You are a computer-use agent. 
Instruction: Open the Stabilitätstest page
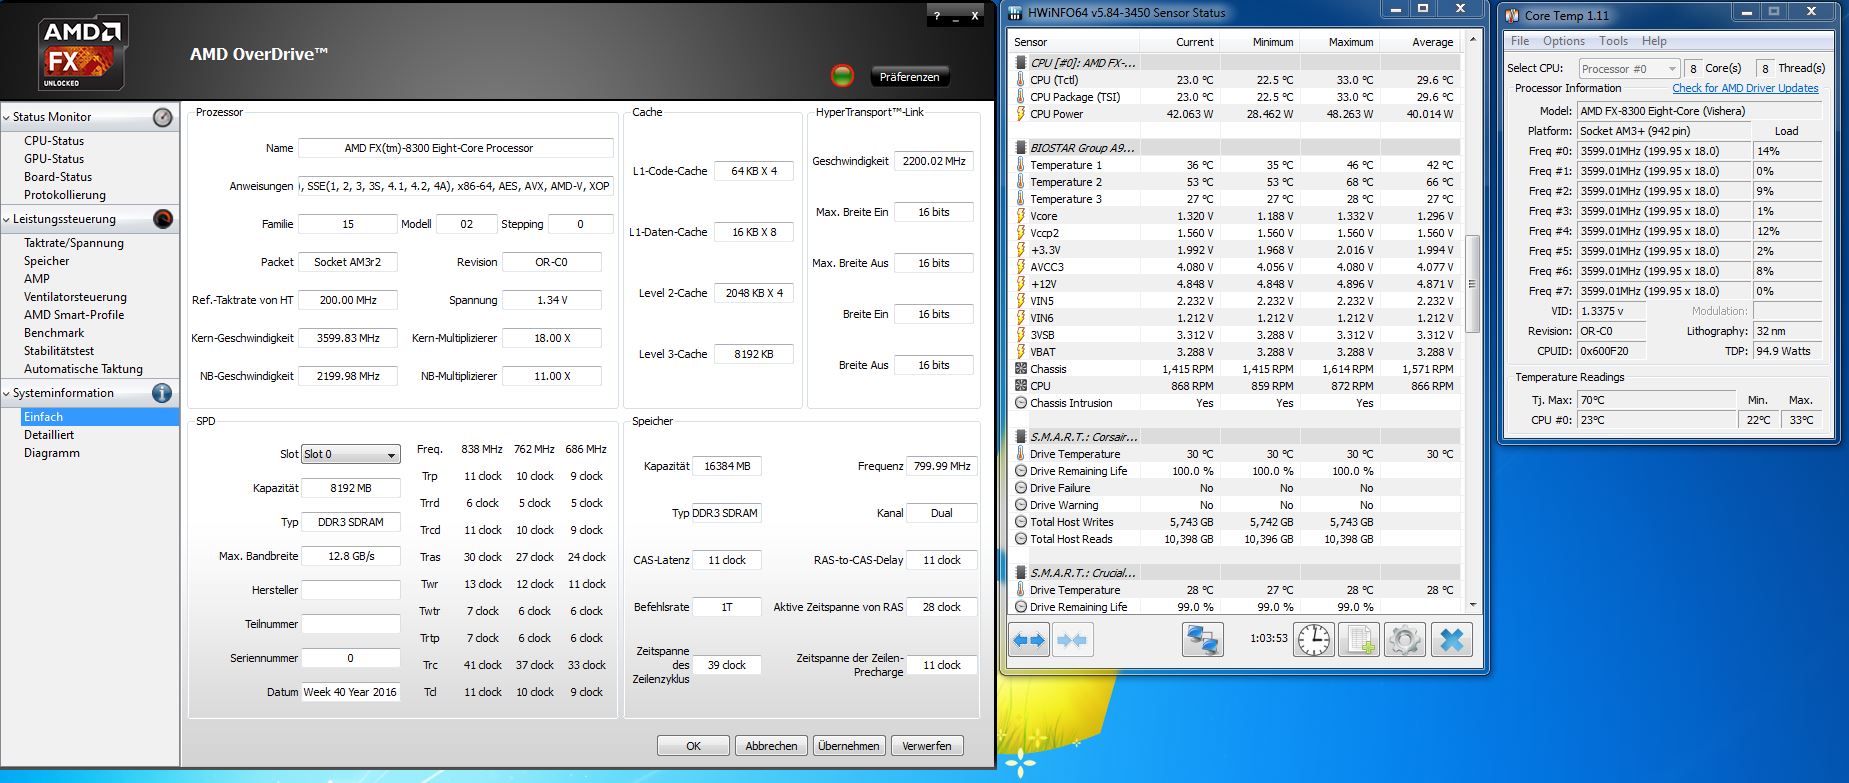click(59, 351)
